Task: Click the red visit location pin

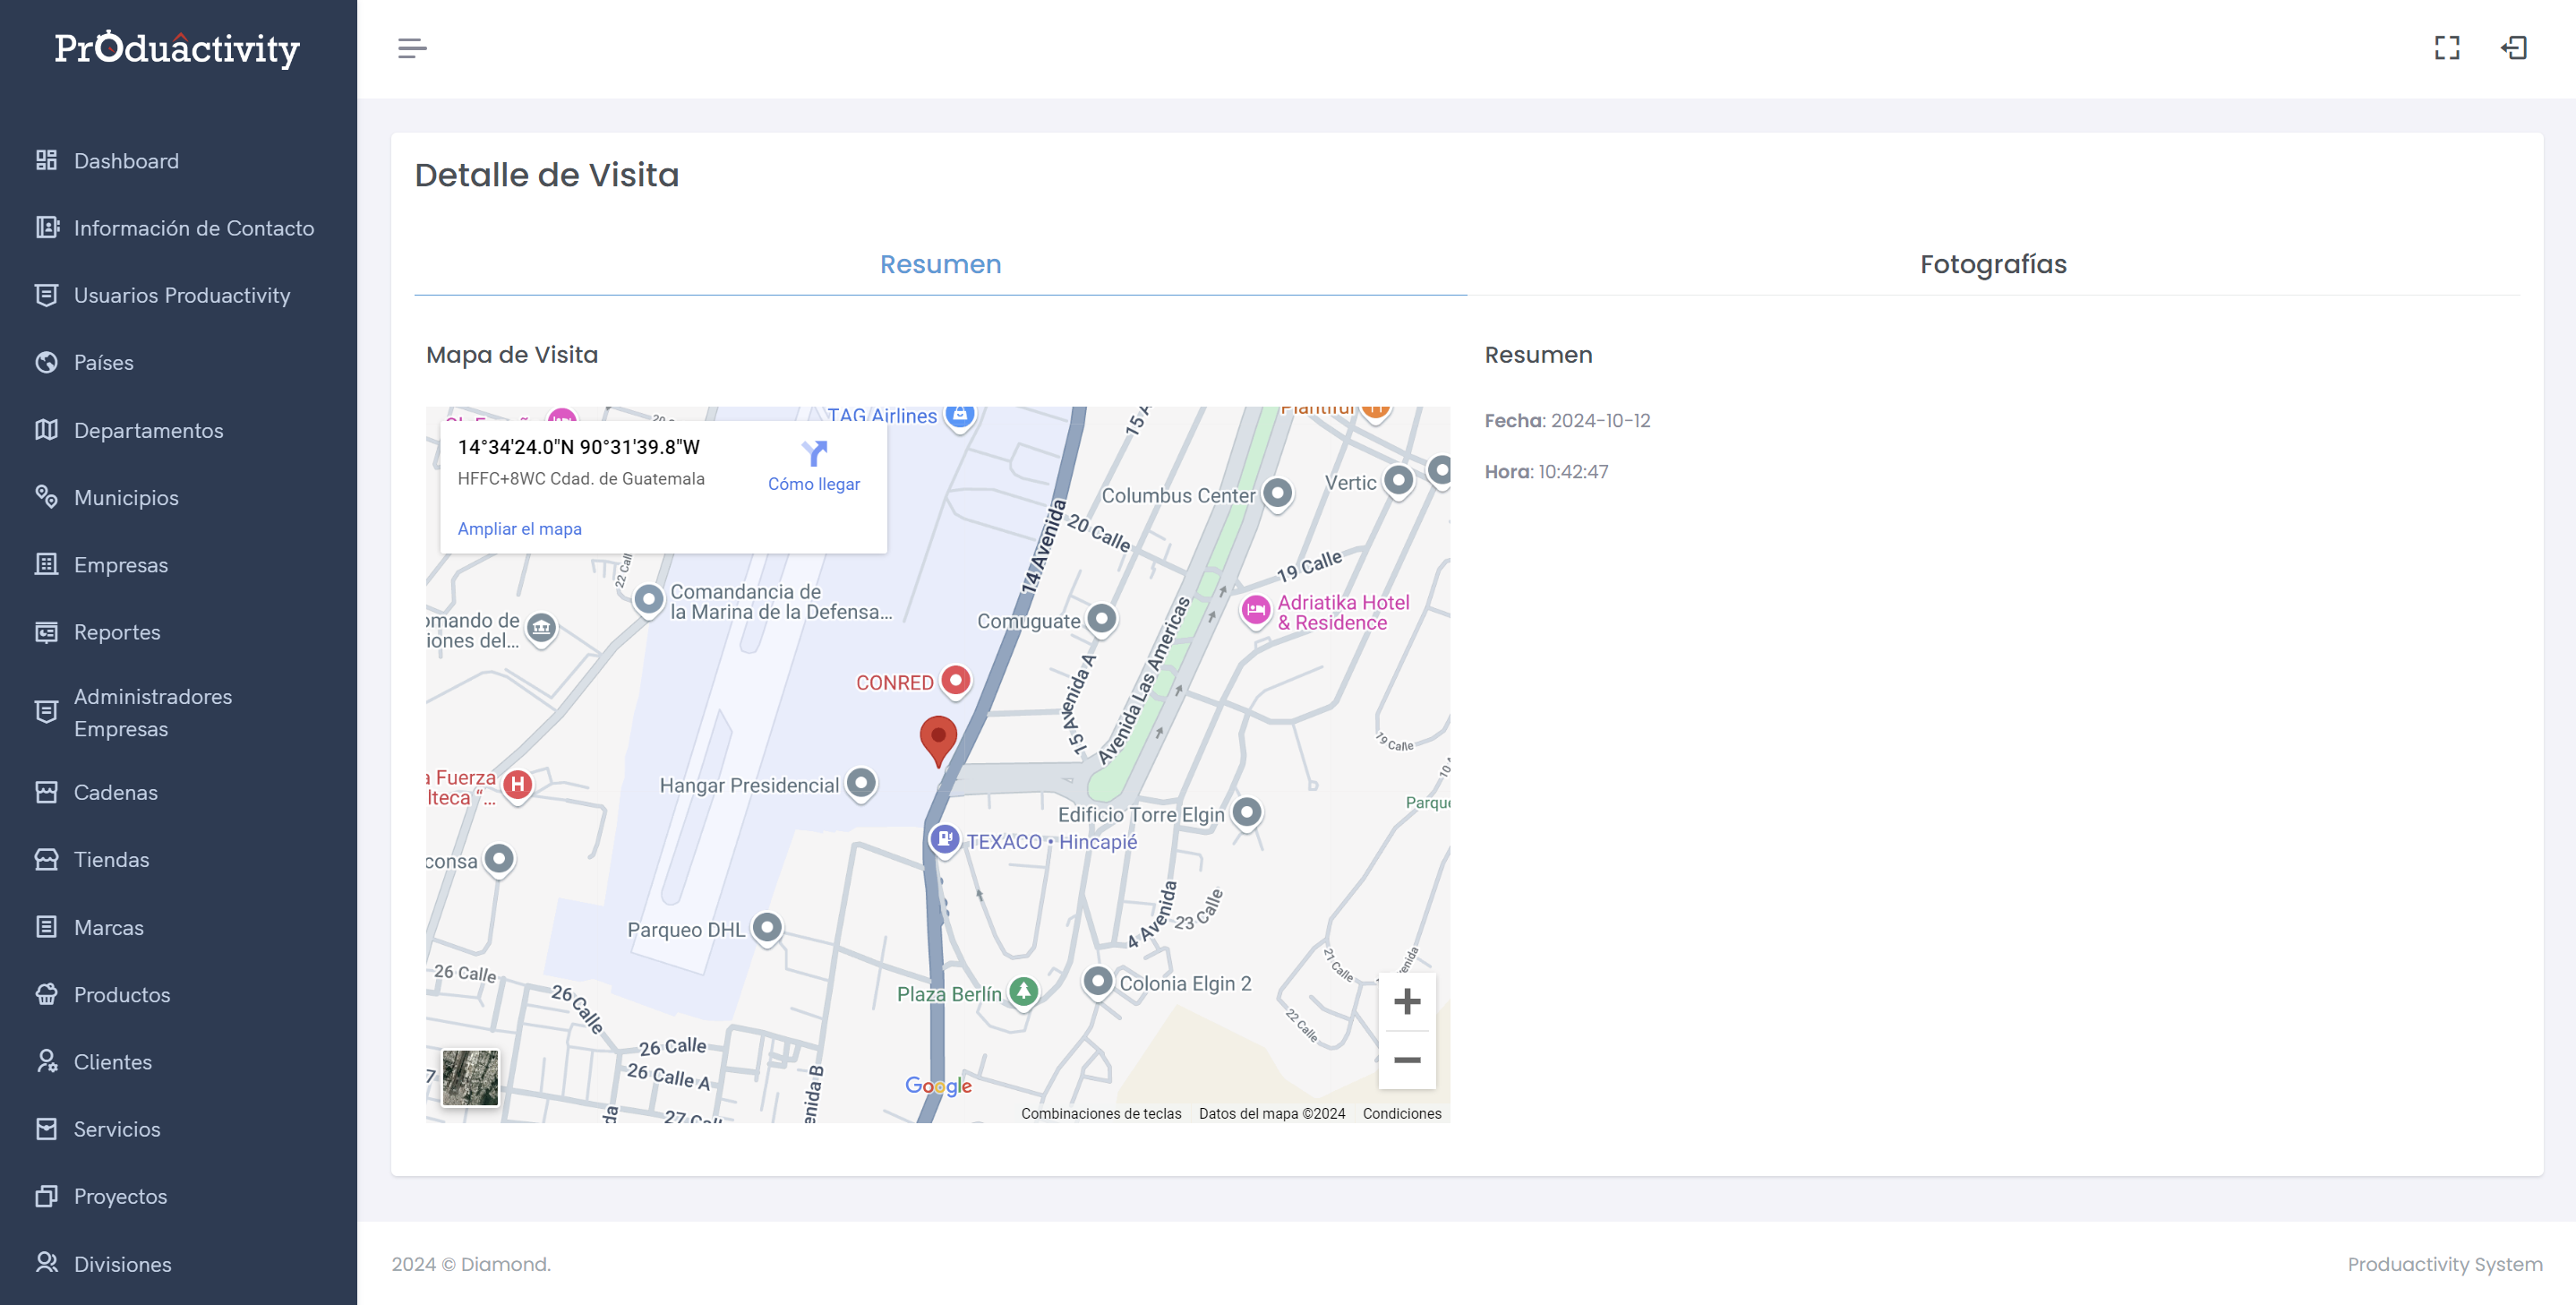Action: click(x=938, y=741)
